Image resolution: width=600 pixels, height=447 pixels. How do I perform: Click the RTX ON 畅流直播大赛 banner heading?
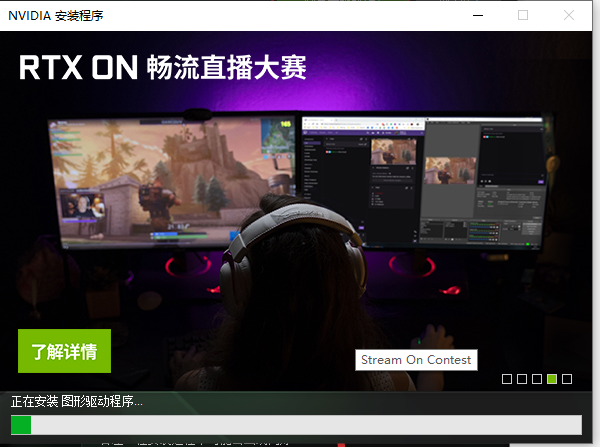[163, 67]
